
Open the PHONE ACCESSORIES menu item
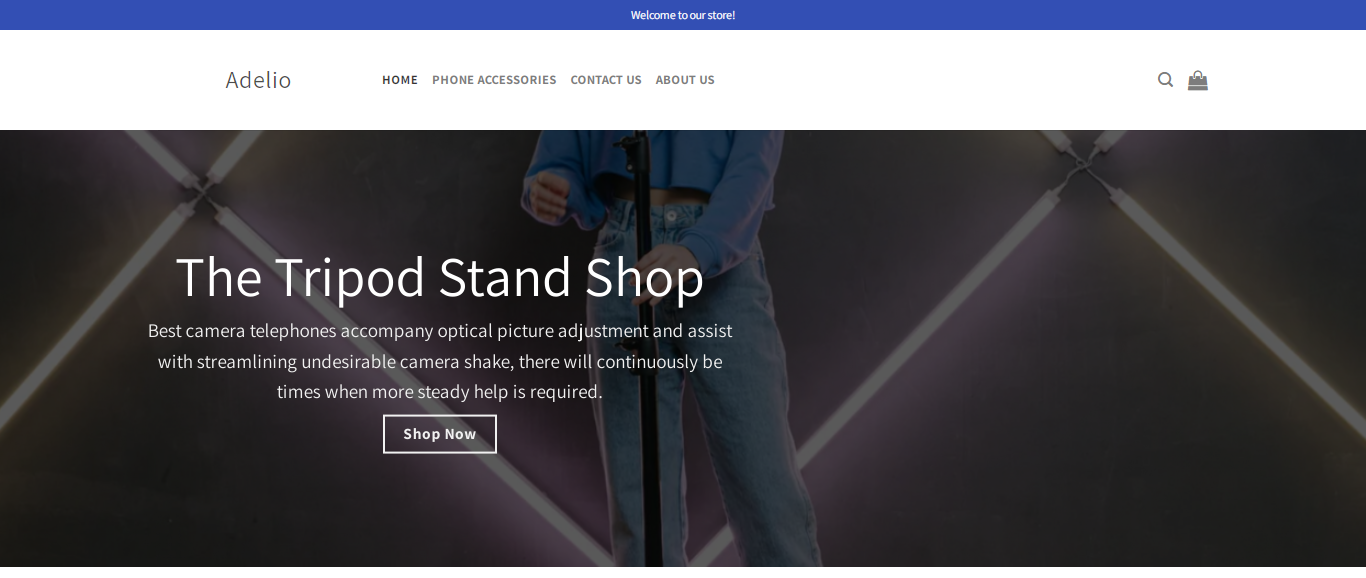pyautogui.click(x=494, y=80)
